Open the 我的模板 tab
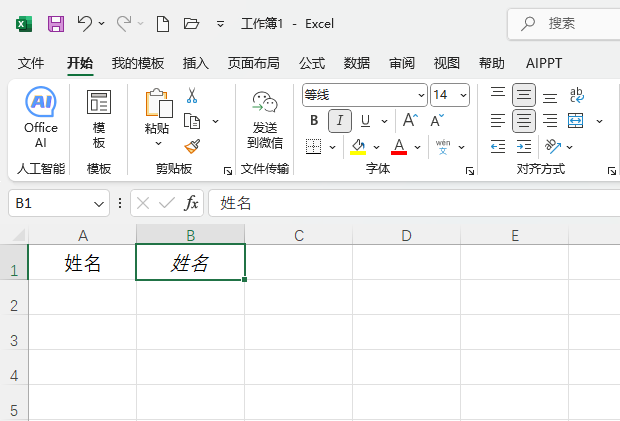This screenshot has width=620, height=421. click(138, 63)
